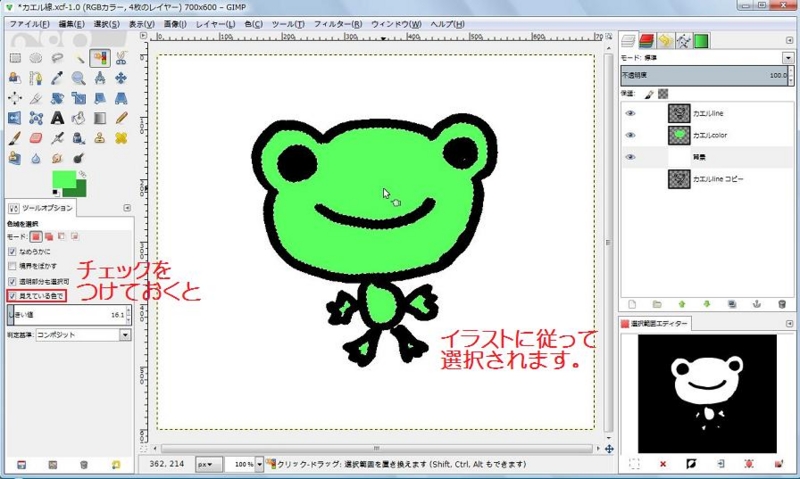Create a new layer with the page button
Image resolution: width=800 pixels, height=479 pixels.
[632, 305]
